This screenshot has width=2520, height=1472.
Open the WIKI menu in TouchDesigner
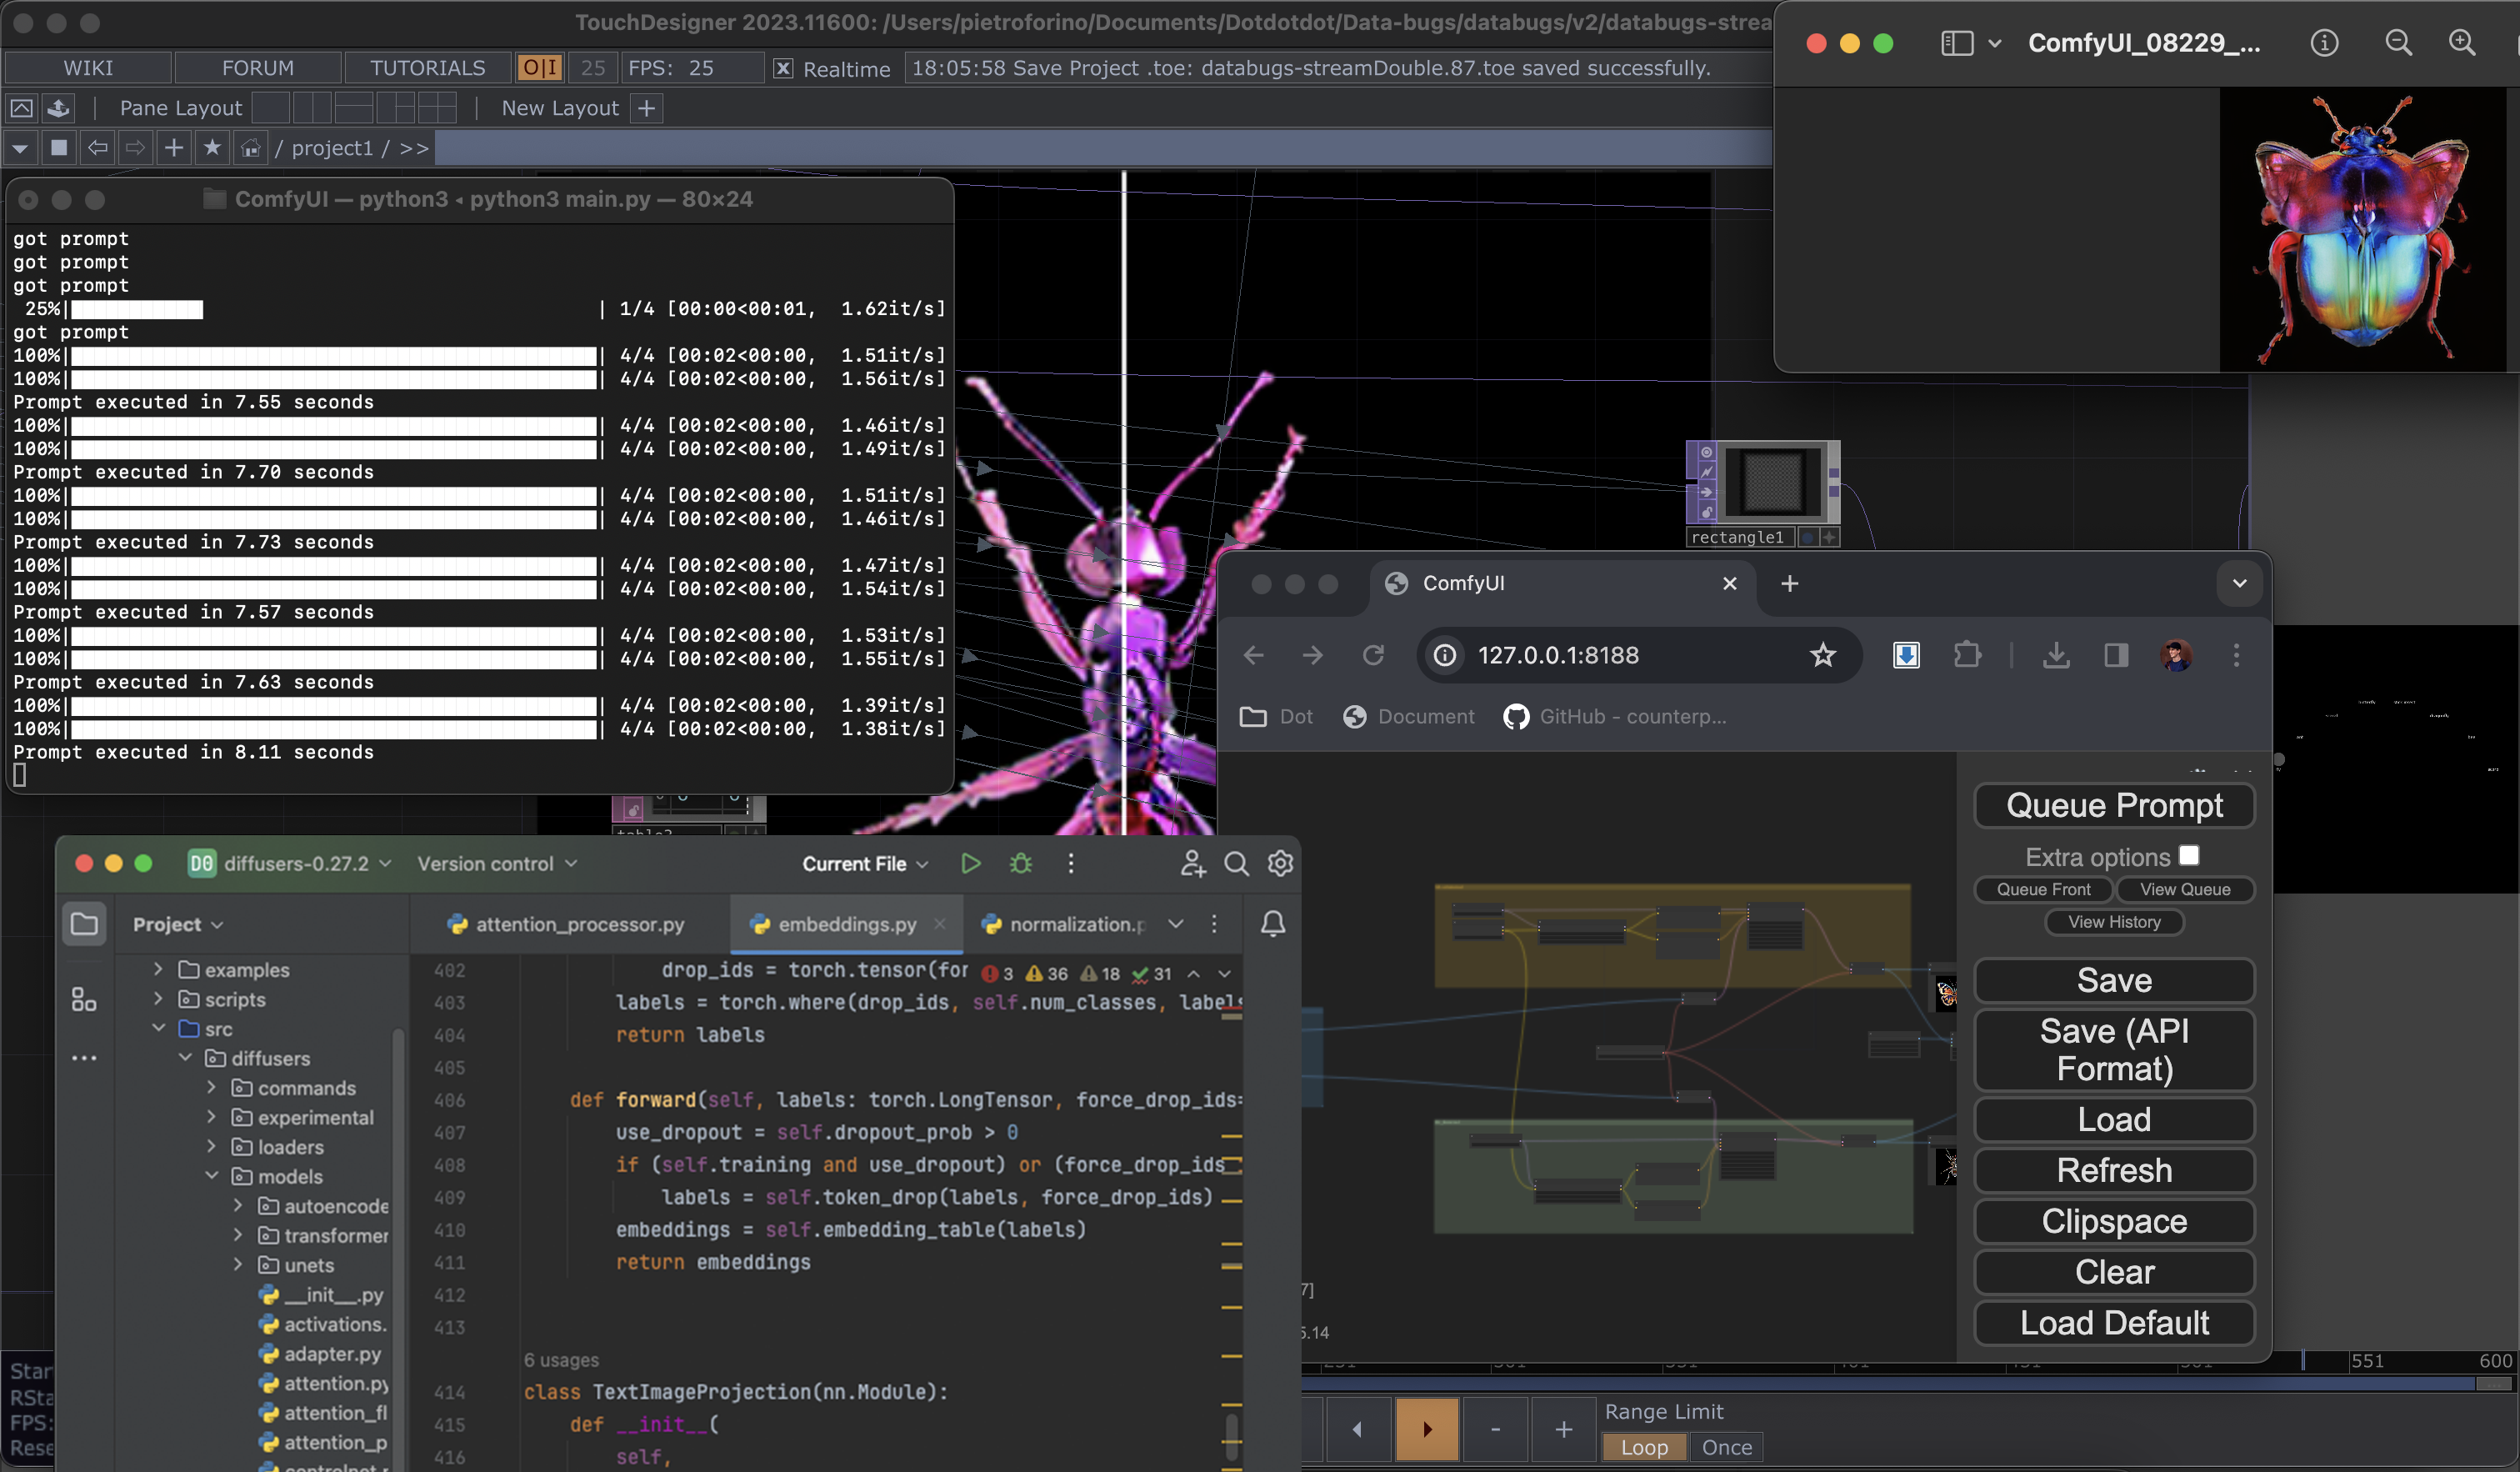(x=88, y=68)
